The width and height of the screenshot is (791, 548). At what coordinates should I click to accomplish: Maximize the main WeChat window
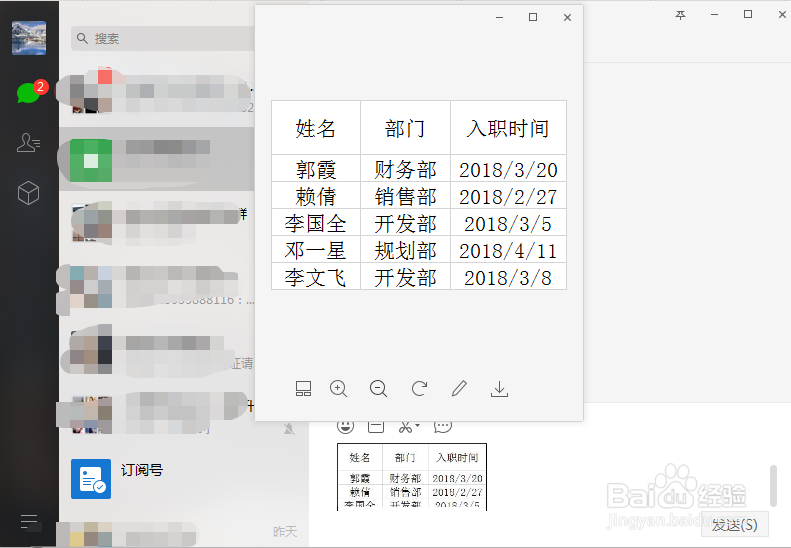(748, 14)
